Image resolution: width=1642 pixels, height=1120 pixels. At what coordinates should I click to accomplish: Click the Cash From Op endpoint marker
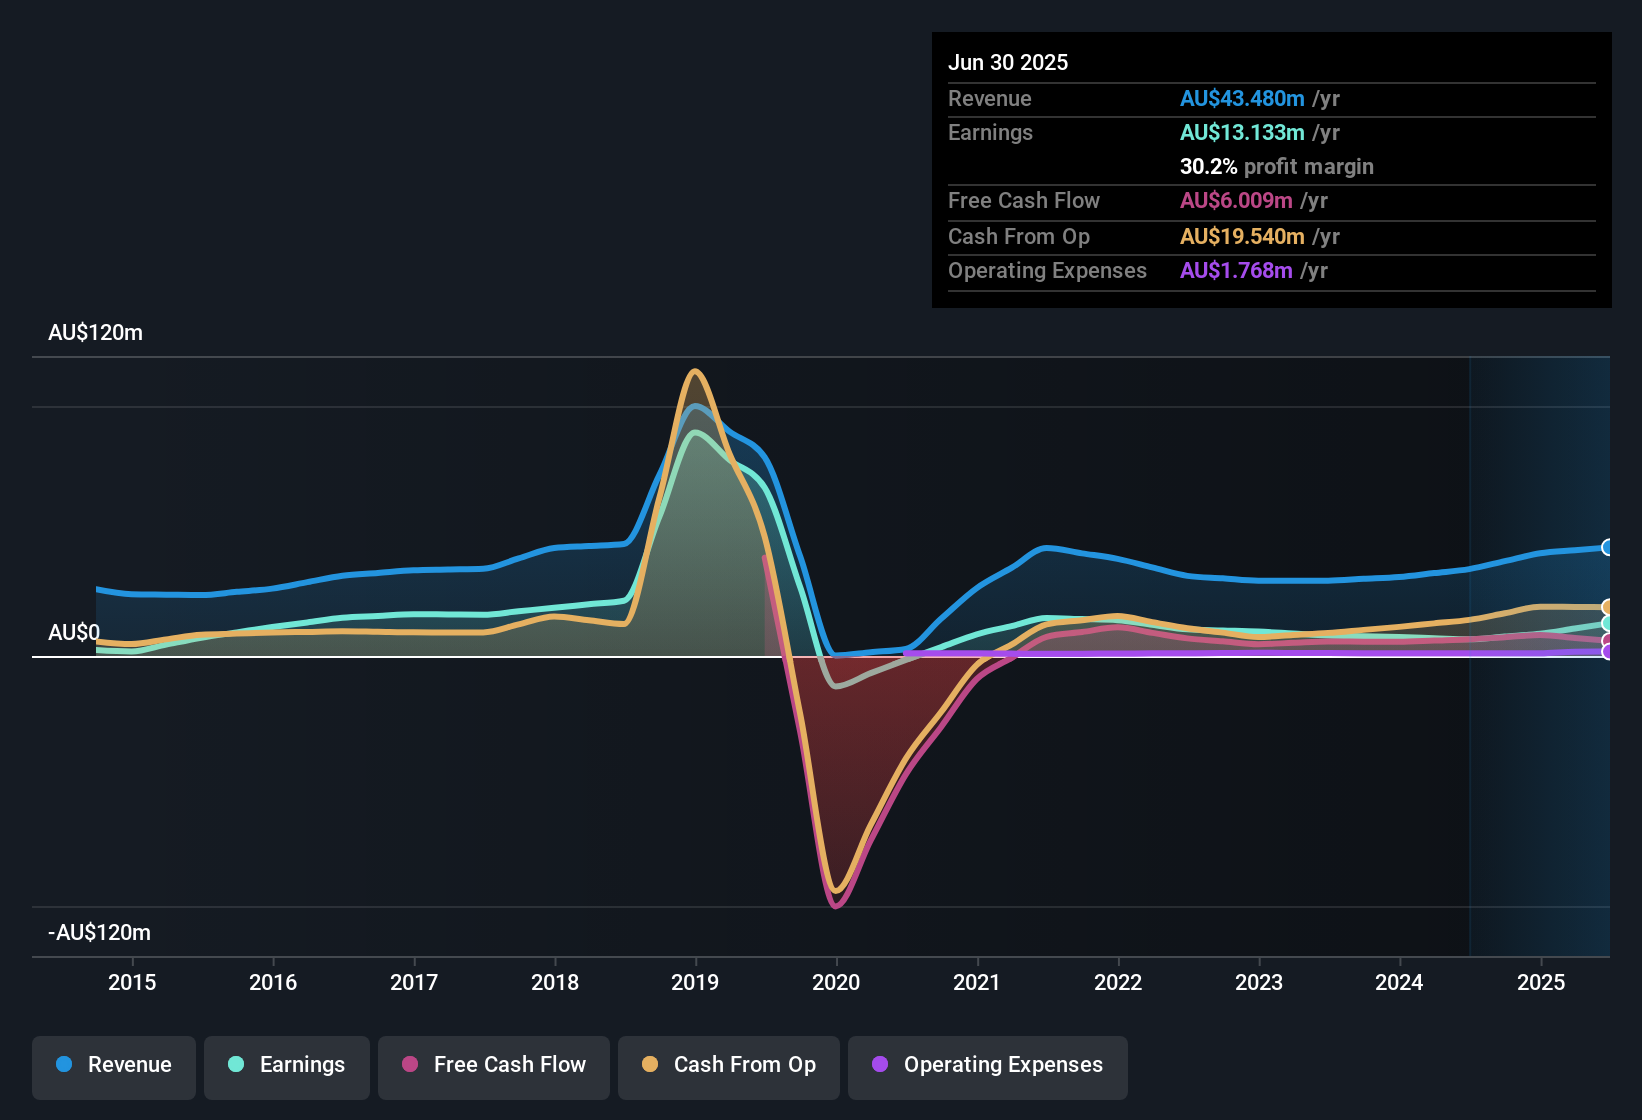(x=1607, y=606)
